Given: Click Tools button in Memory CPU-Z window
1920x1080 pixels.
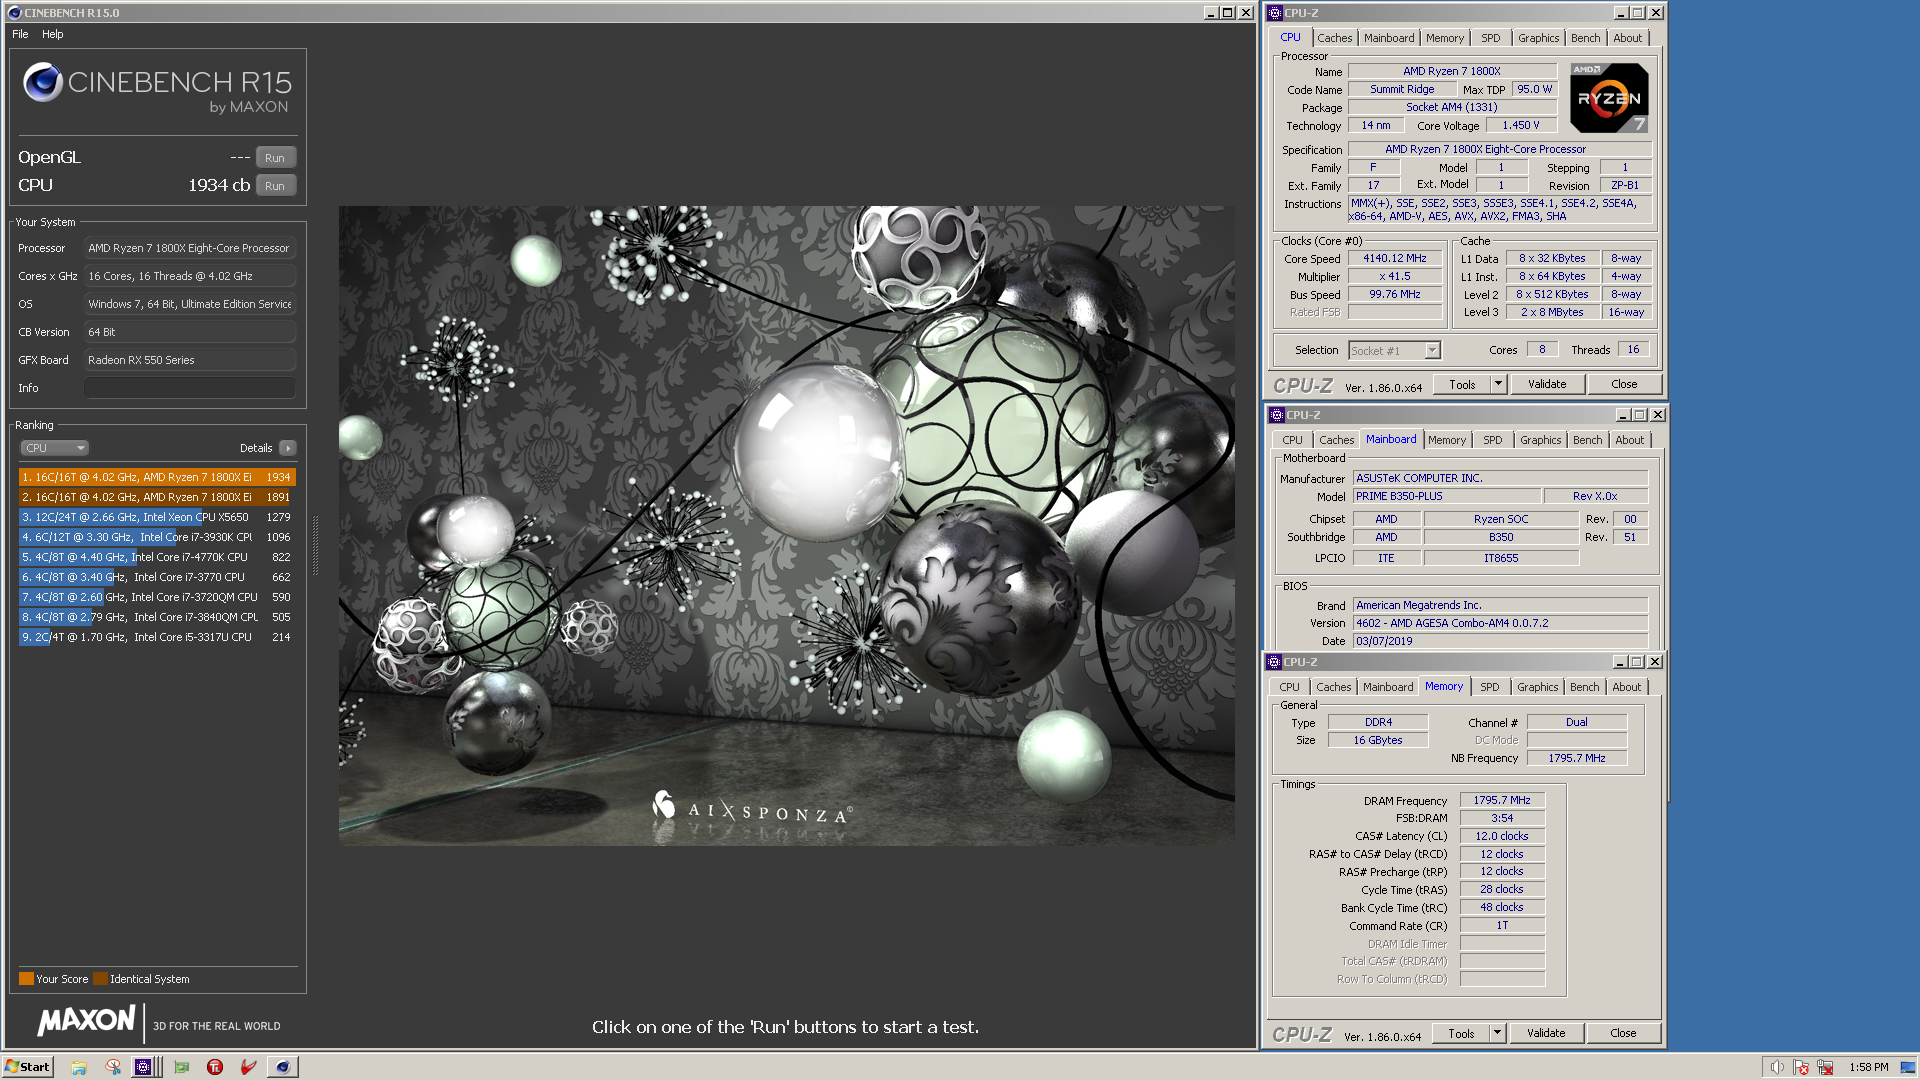Looking at the screenshot, I should (1461, 1033).
